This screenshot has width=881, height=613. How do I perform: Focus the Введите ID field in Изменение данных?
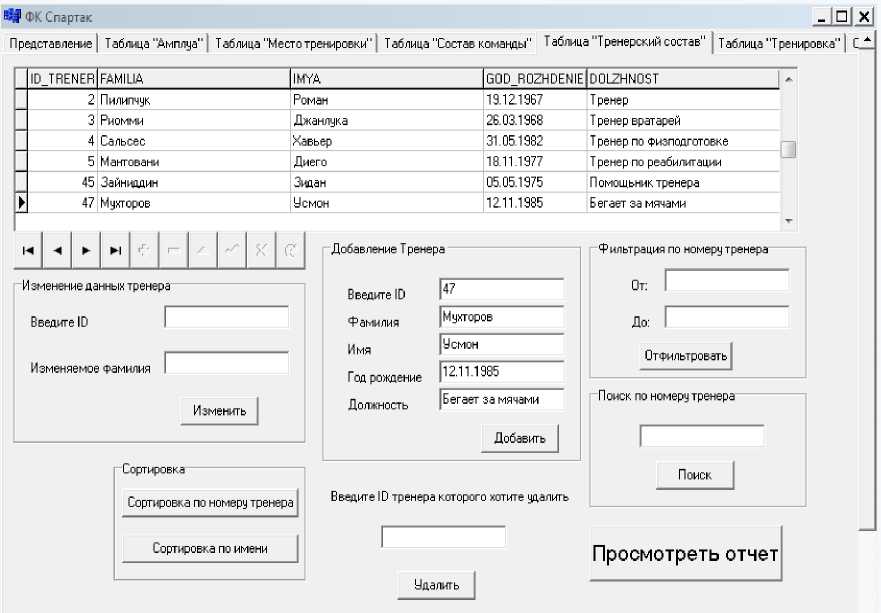pos(226,317)
